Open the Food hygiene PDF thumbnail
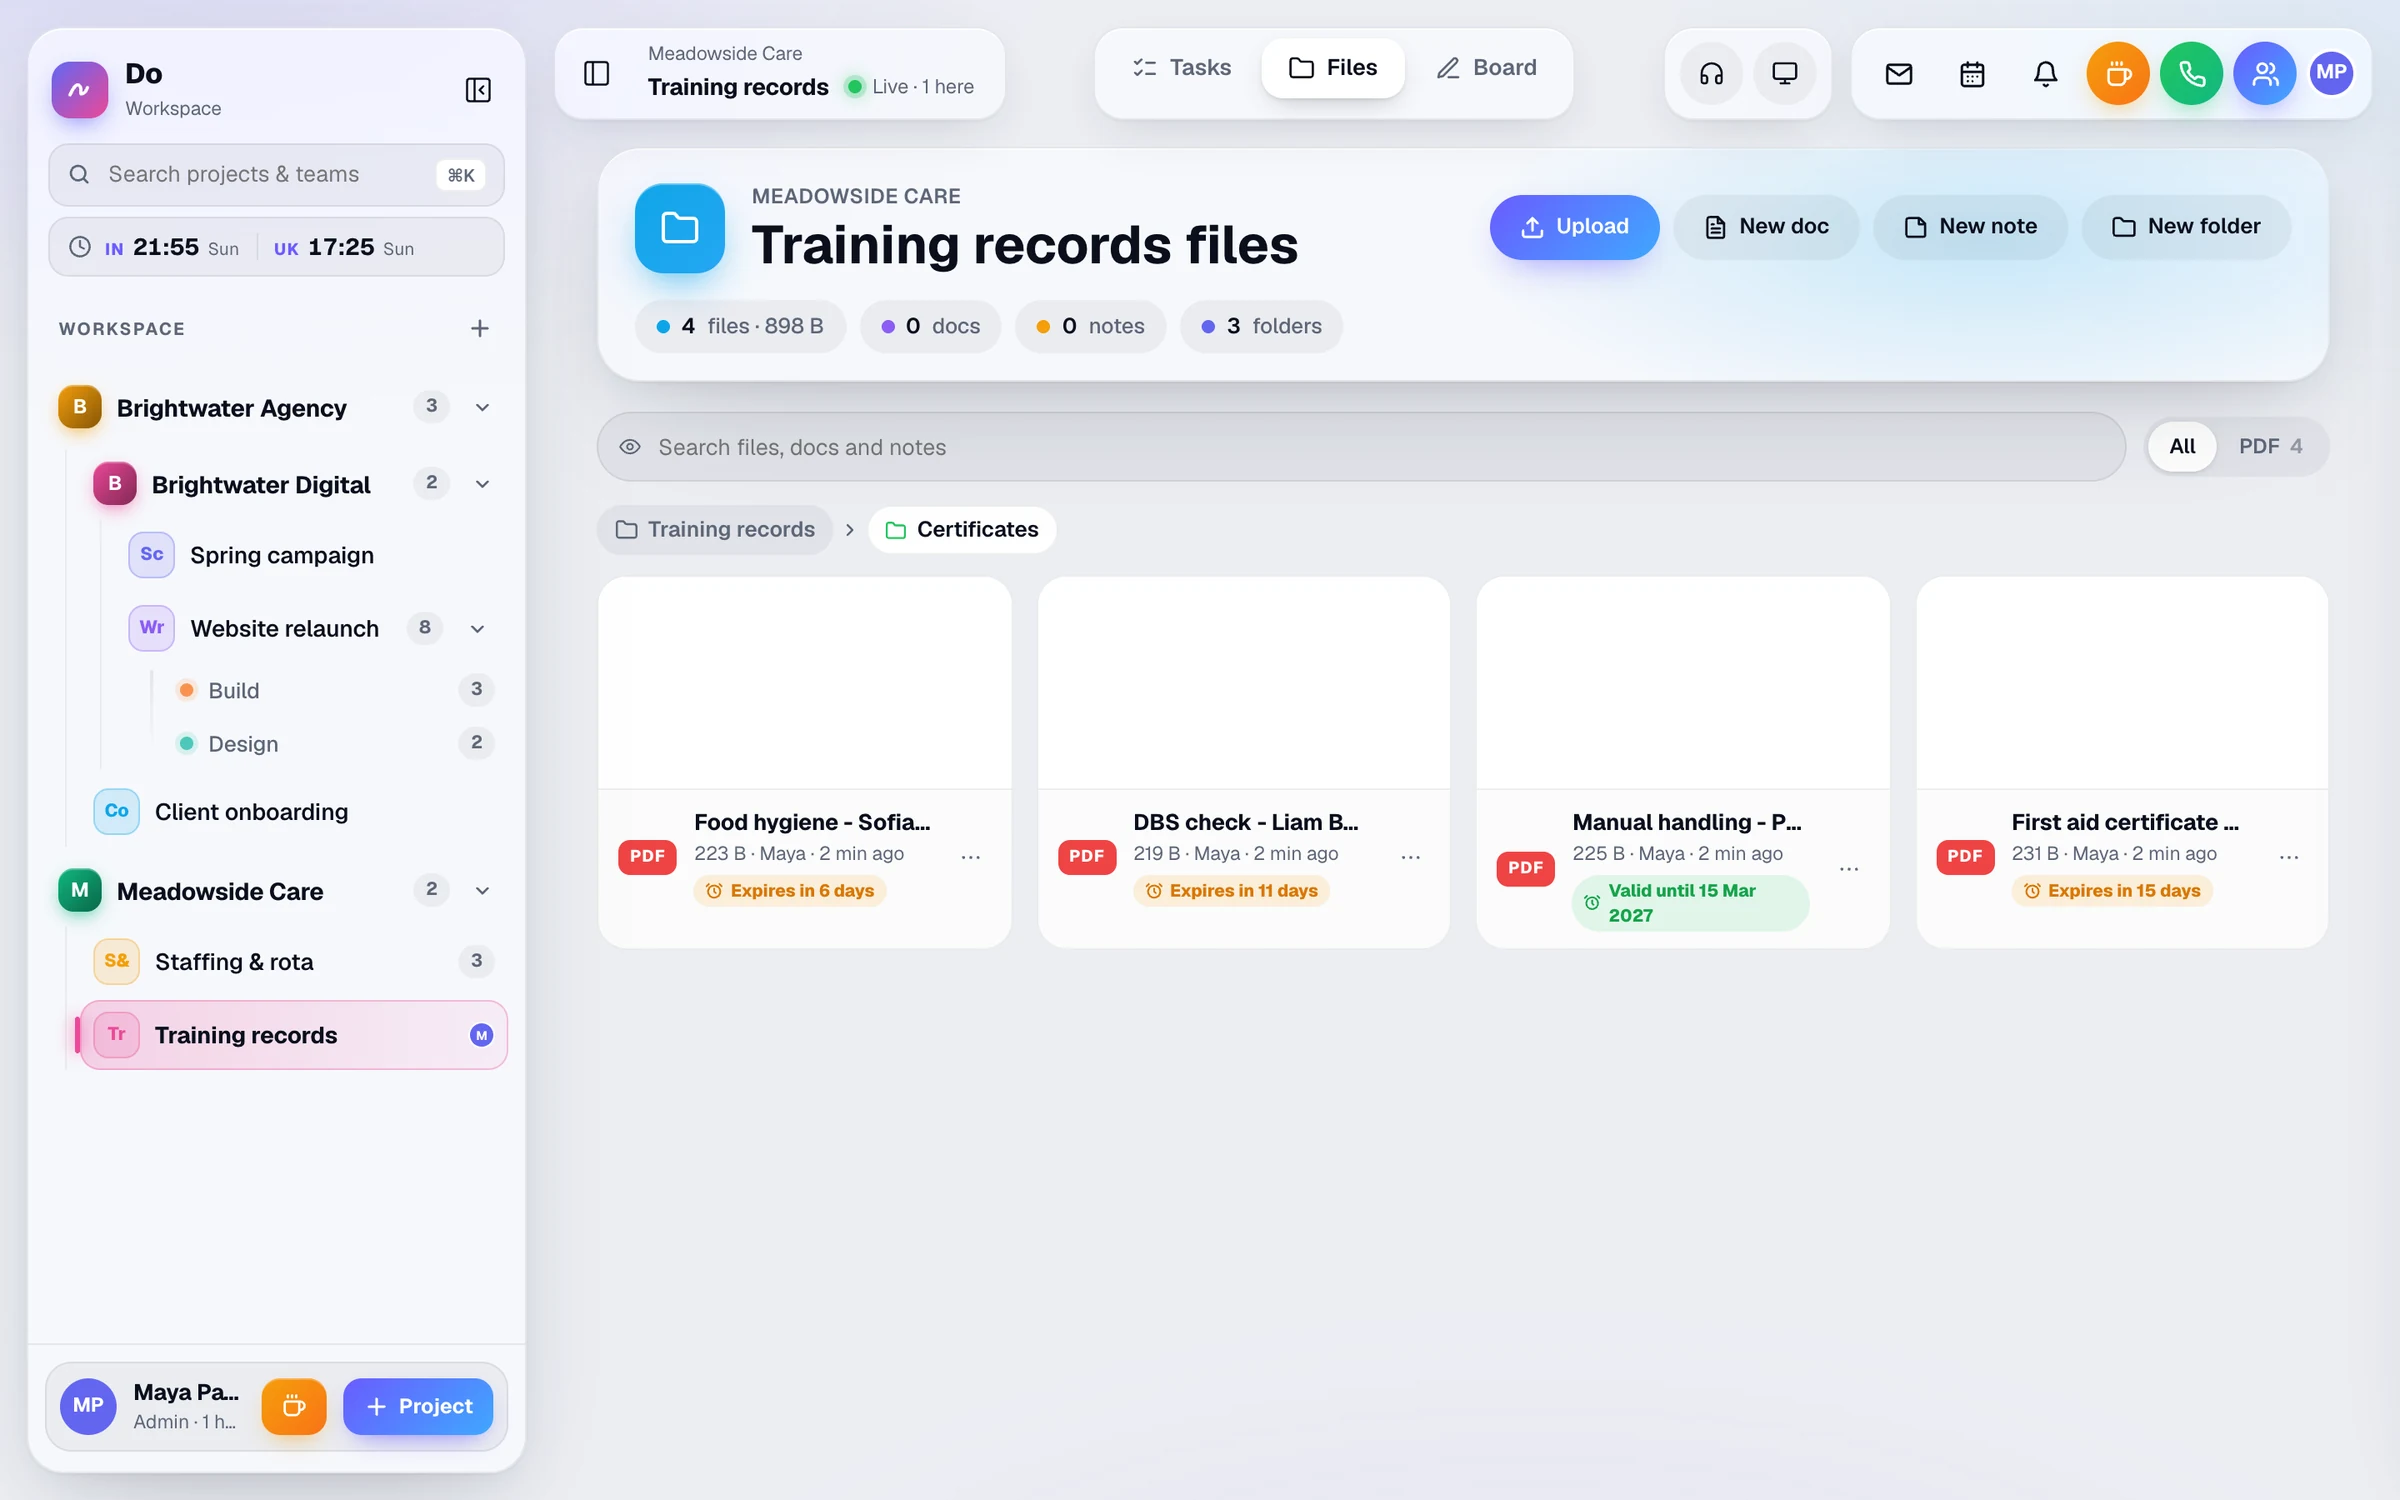2400x1500 pixels. click(804, 683)
